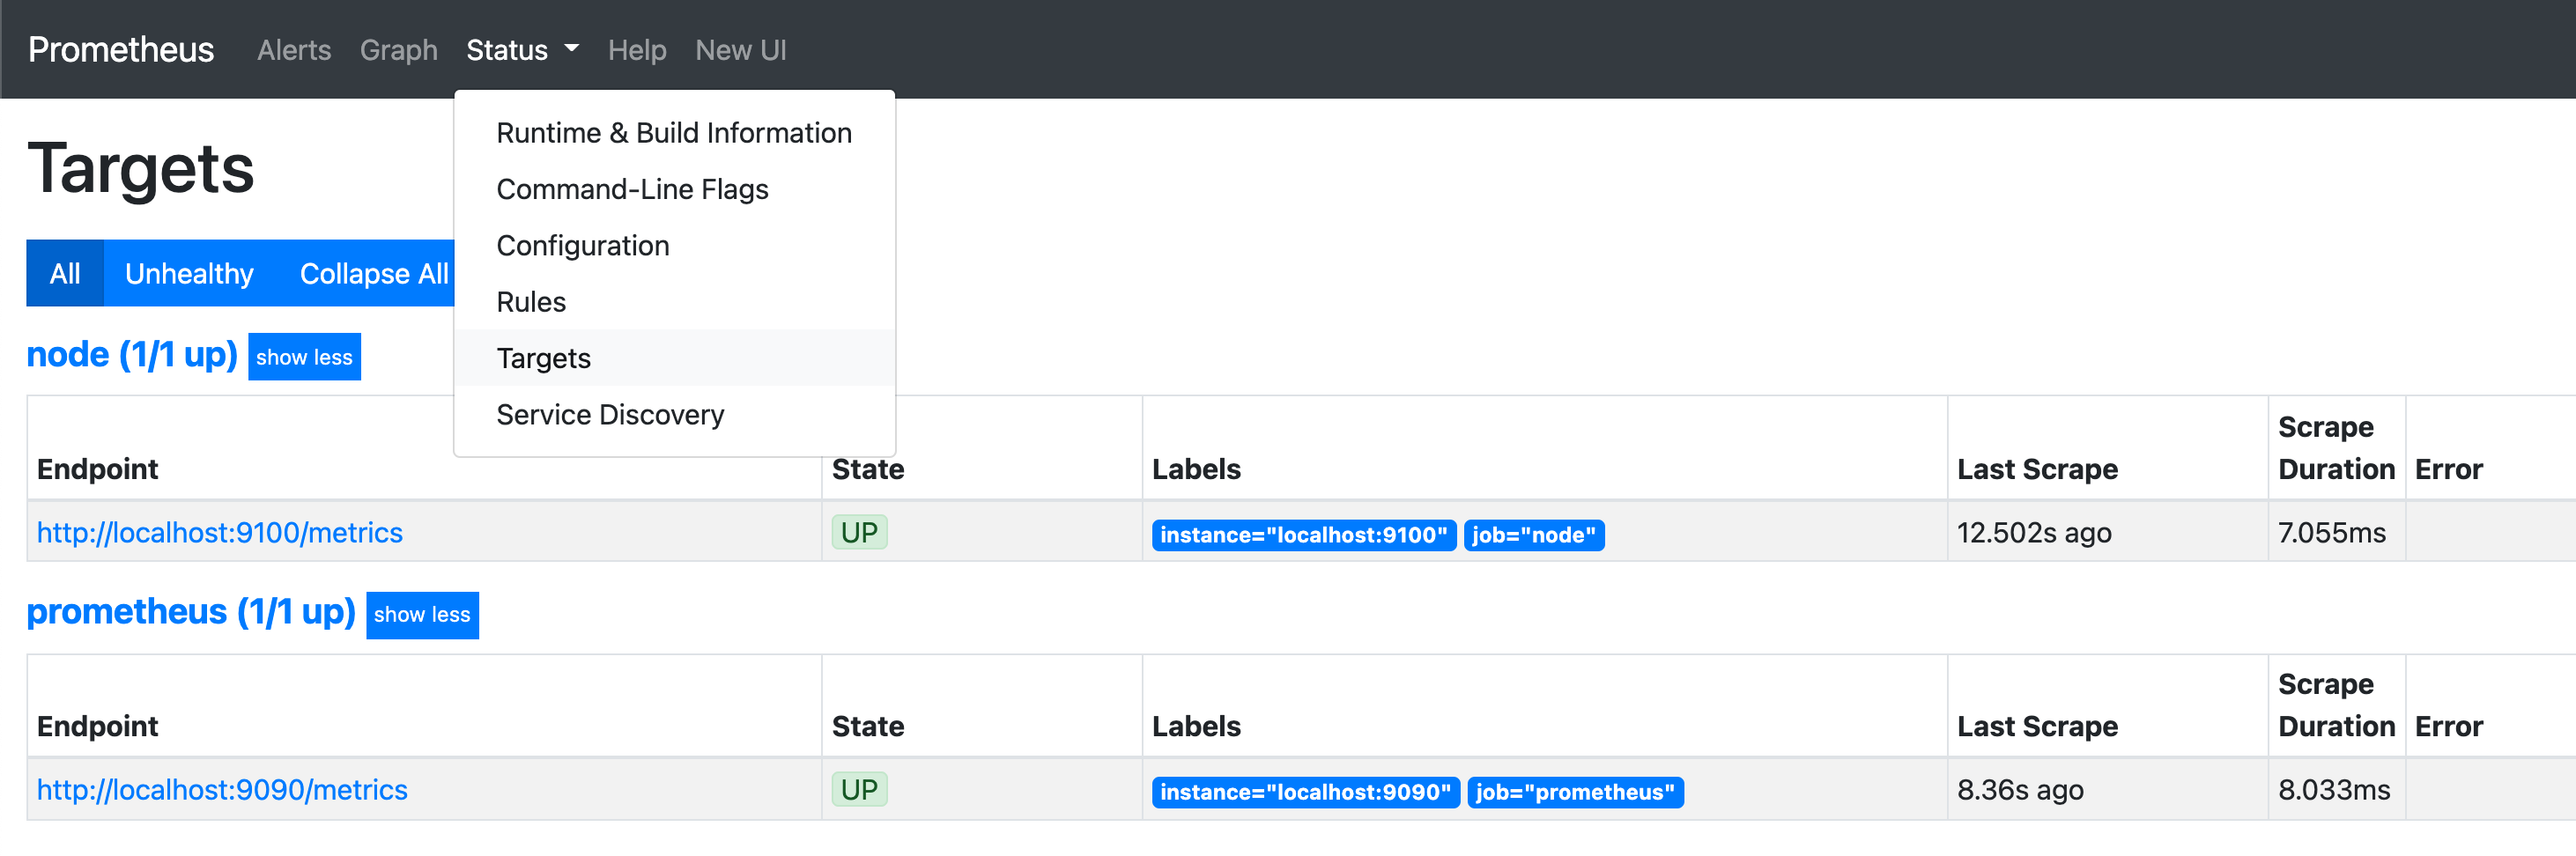The height and width of the screenshot is (856, 2576).
Task: Click State header in prometheus table
Action: (x=868, y=726)
